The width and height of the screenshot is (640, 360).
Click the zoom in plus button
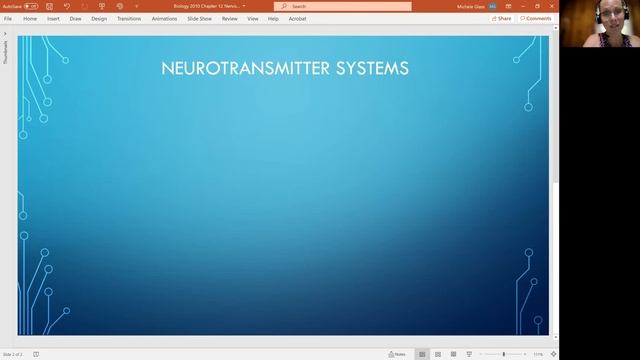pos(525,354)
